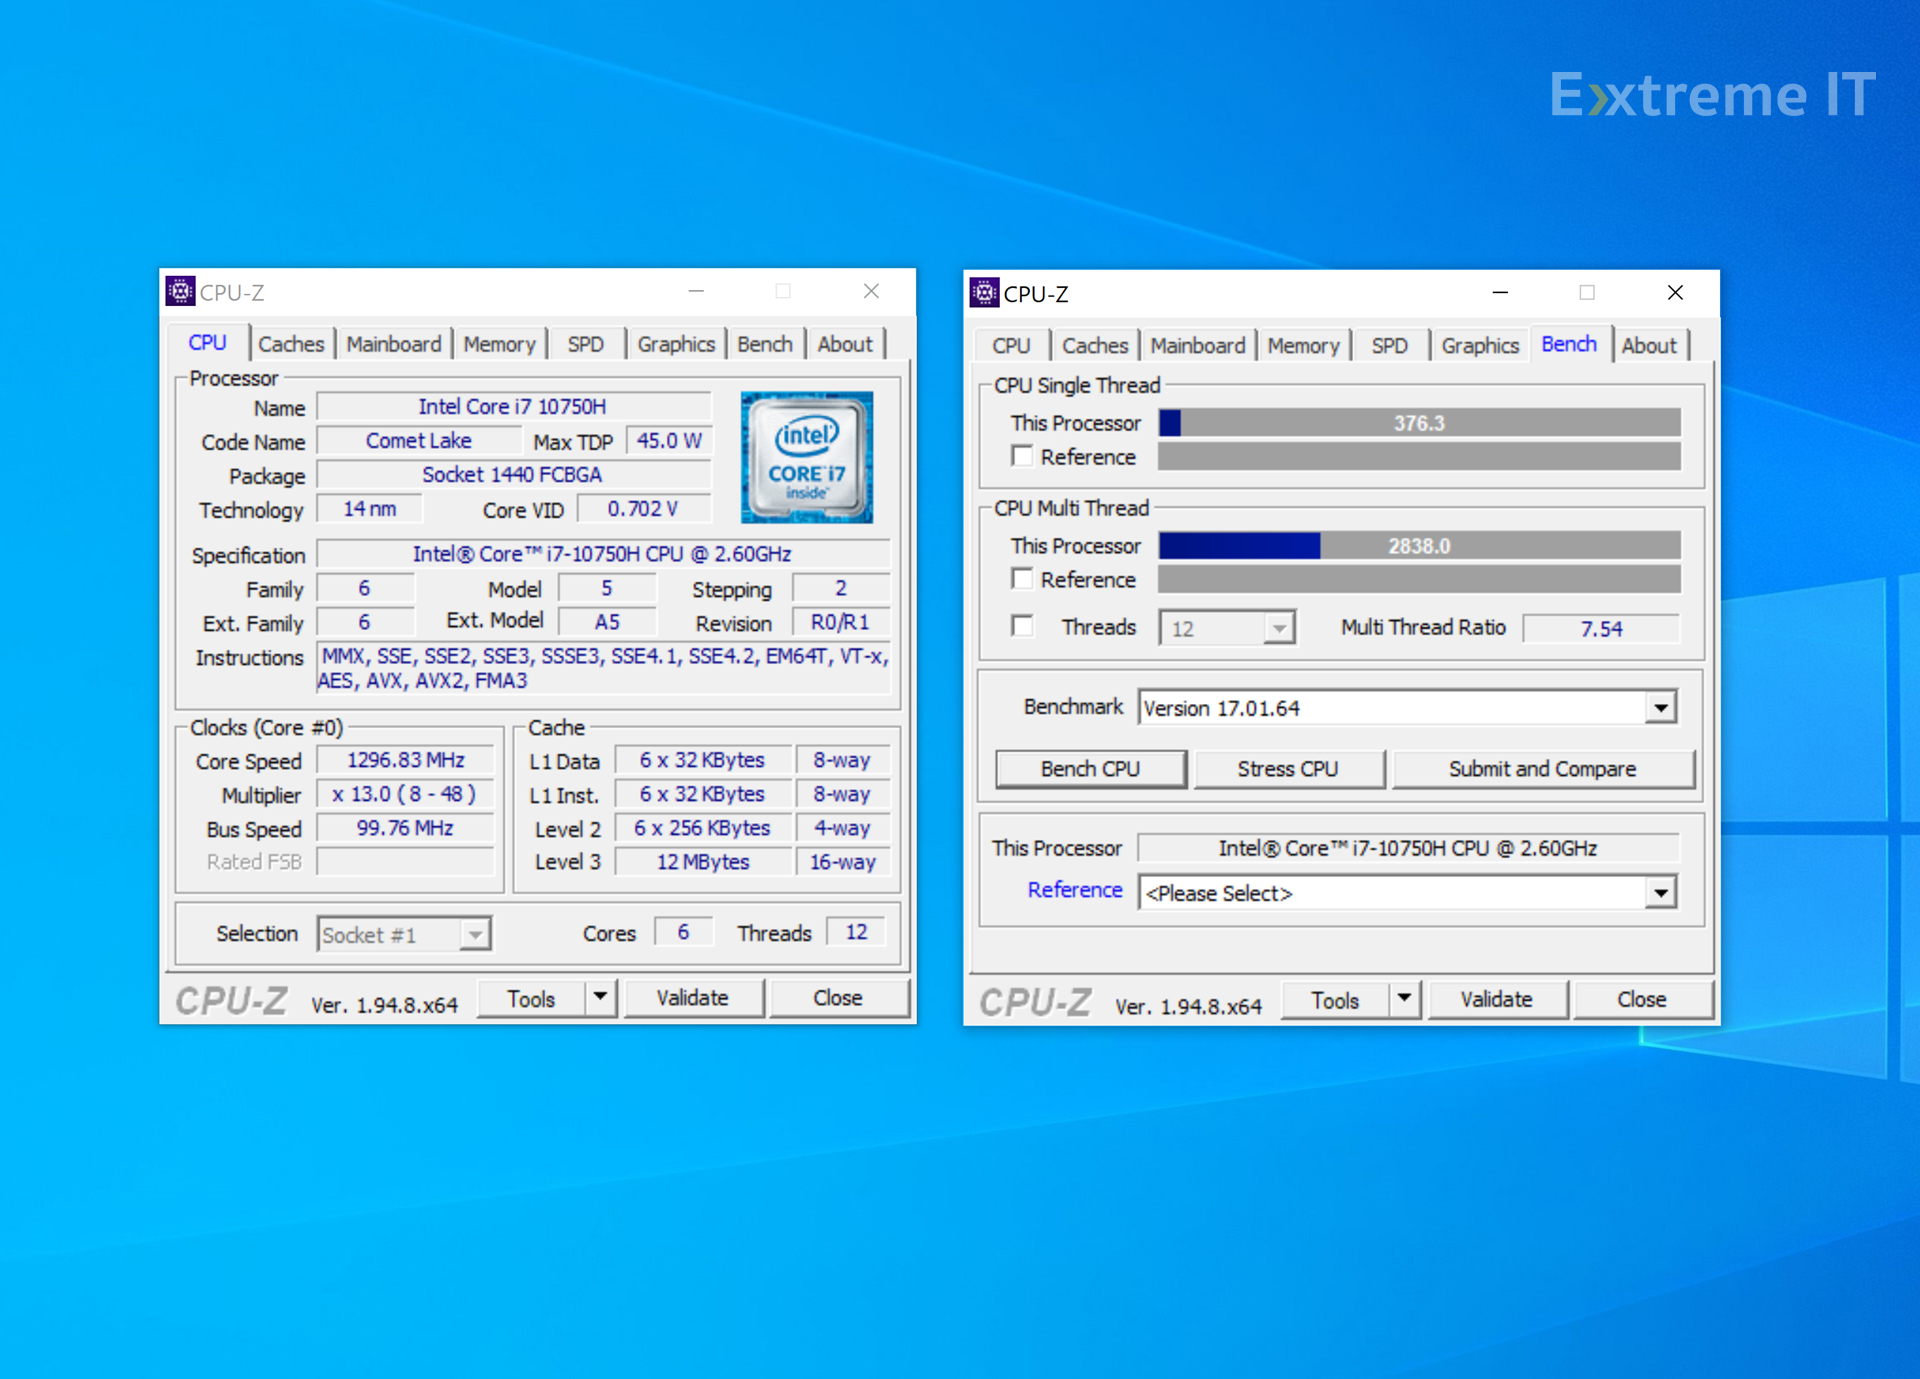Close the left CPU-Z window with X
The height and width of the screenshot is (1379, 1920).
871,291
